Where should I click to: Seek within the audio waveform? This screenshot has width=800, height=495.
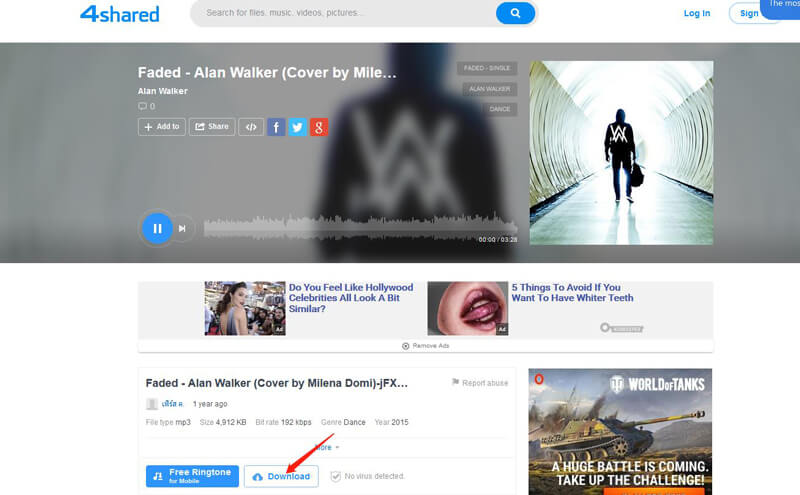[x=360, y=227]
